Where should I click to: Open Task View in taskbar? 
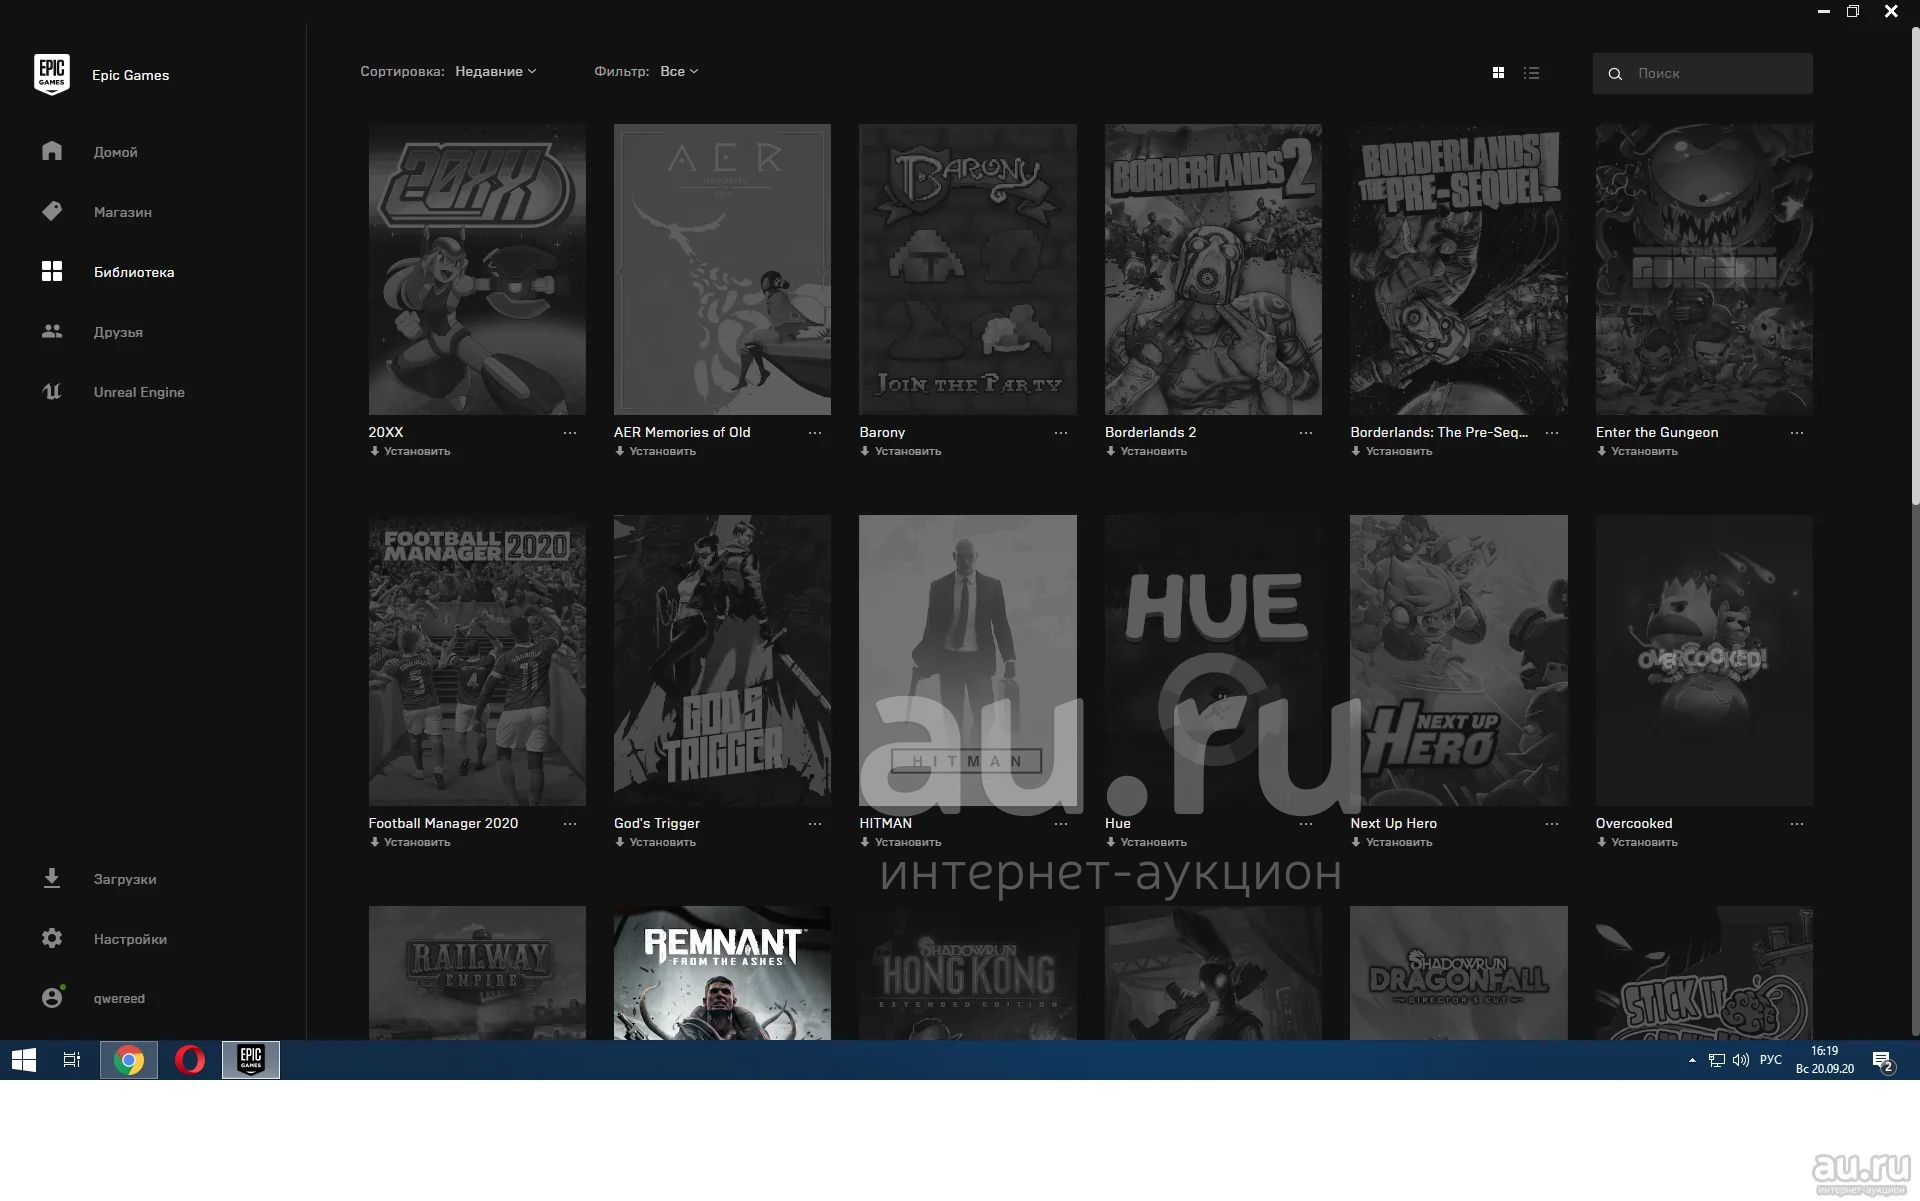72,1060
